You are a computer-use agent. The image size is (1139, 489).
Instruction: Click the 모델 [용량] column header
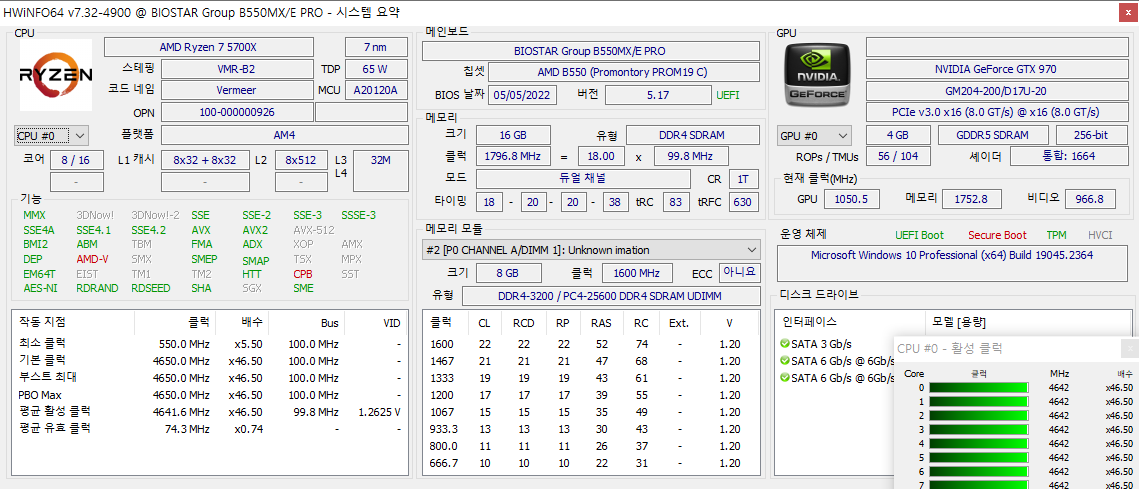click(959, 322)
